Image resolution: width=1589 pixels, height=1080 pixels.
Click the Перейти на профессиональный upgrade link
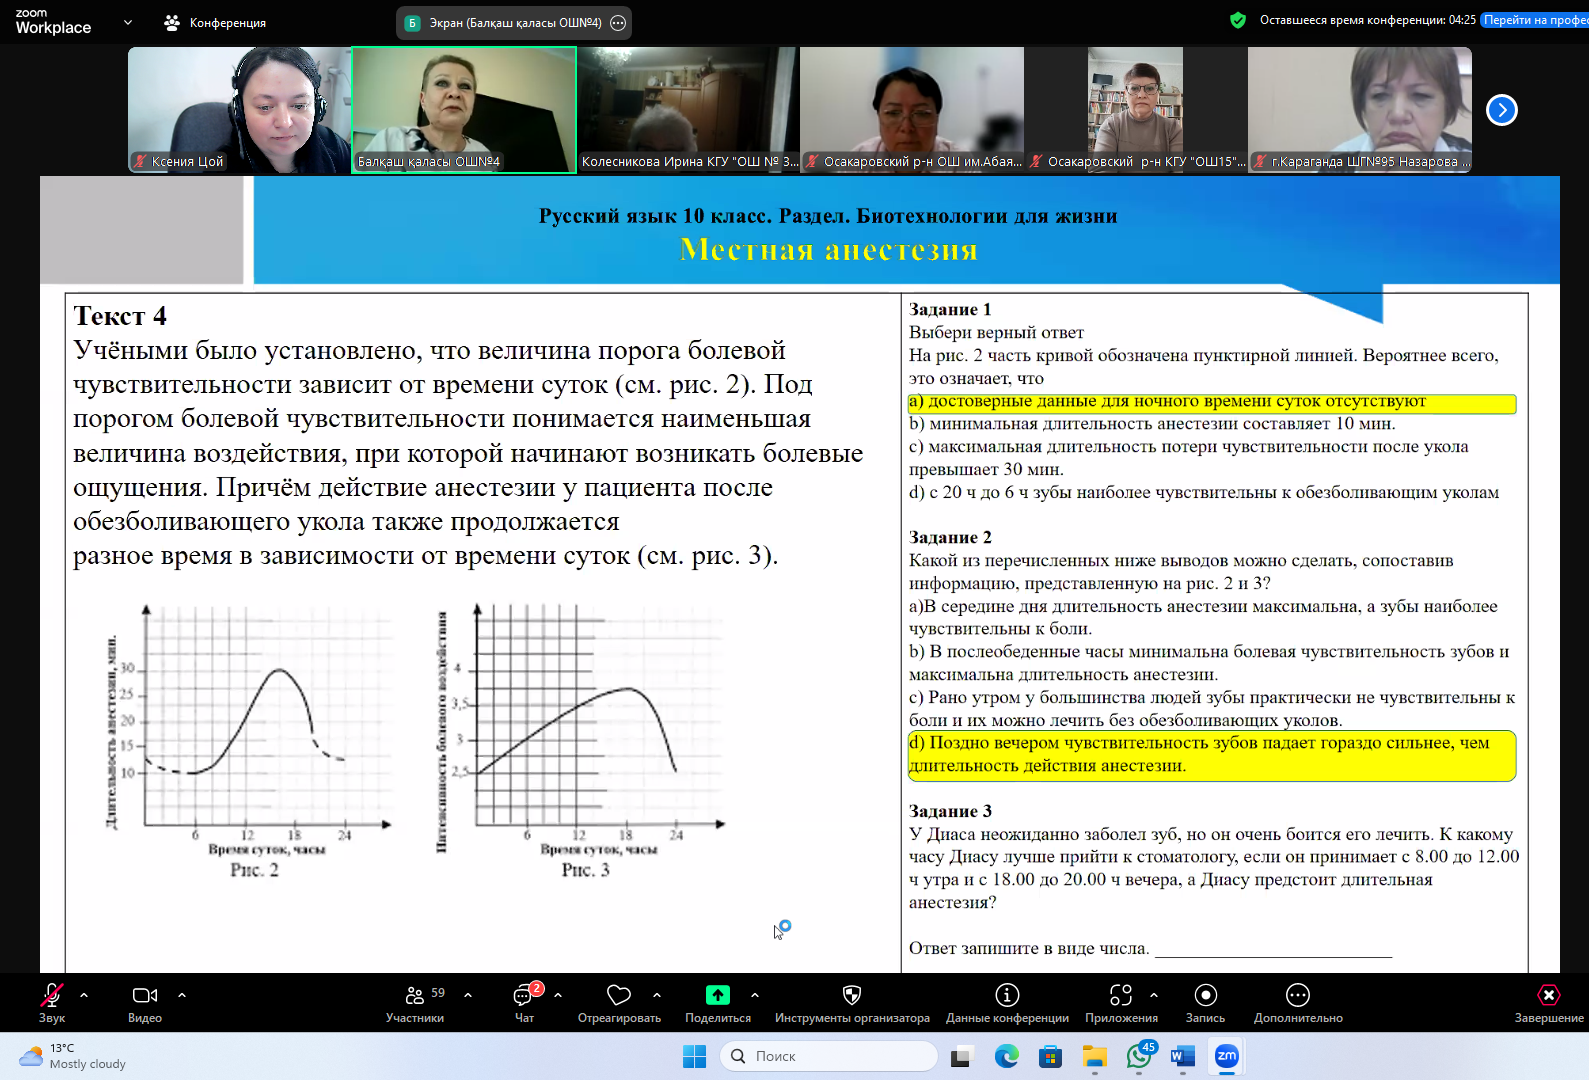(1535, 20)
